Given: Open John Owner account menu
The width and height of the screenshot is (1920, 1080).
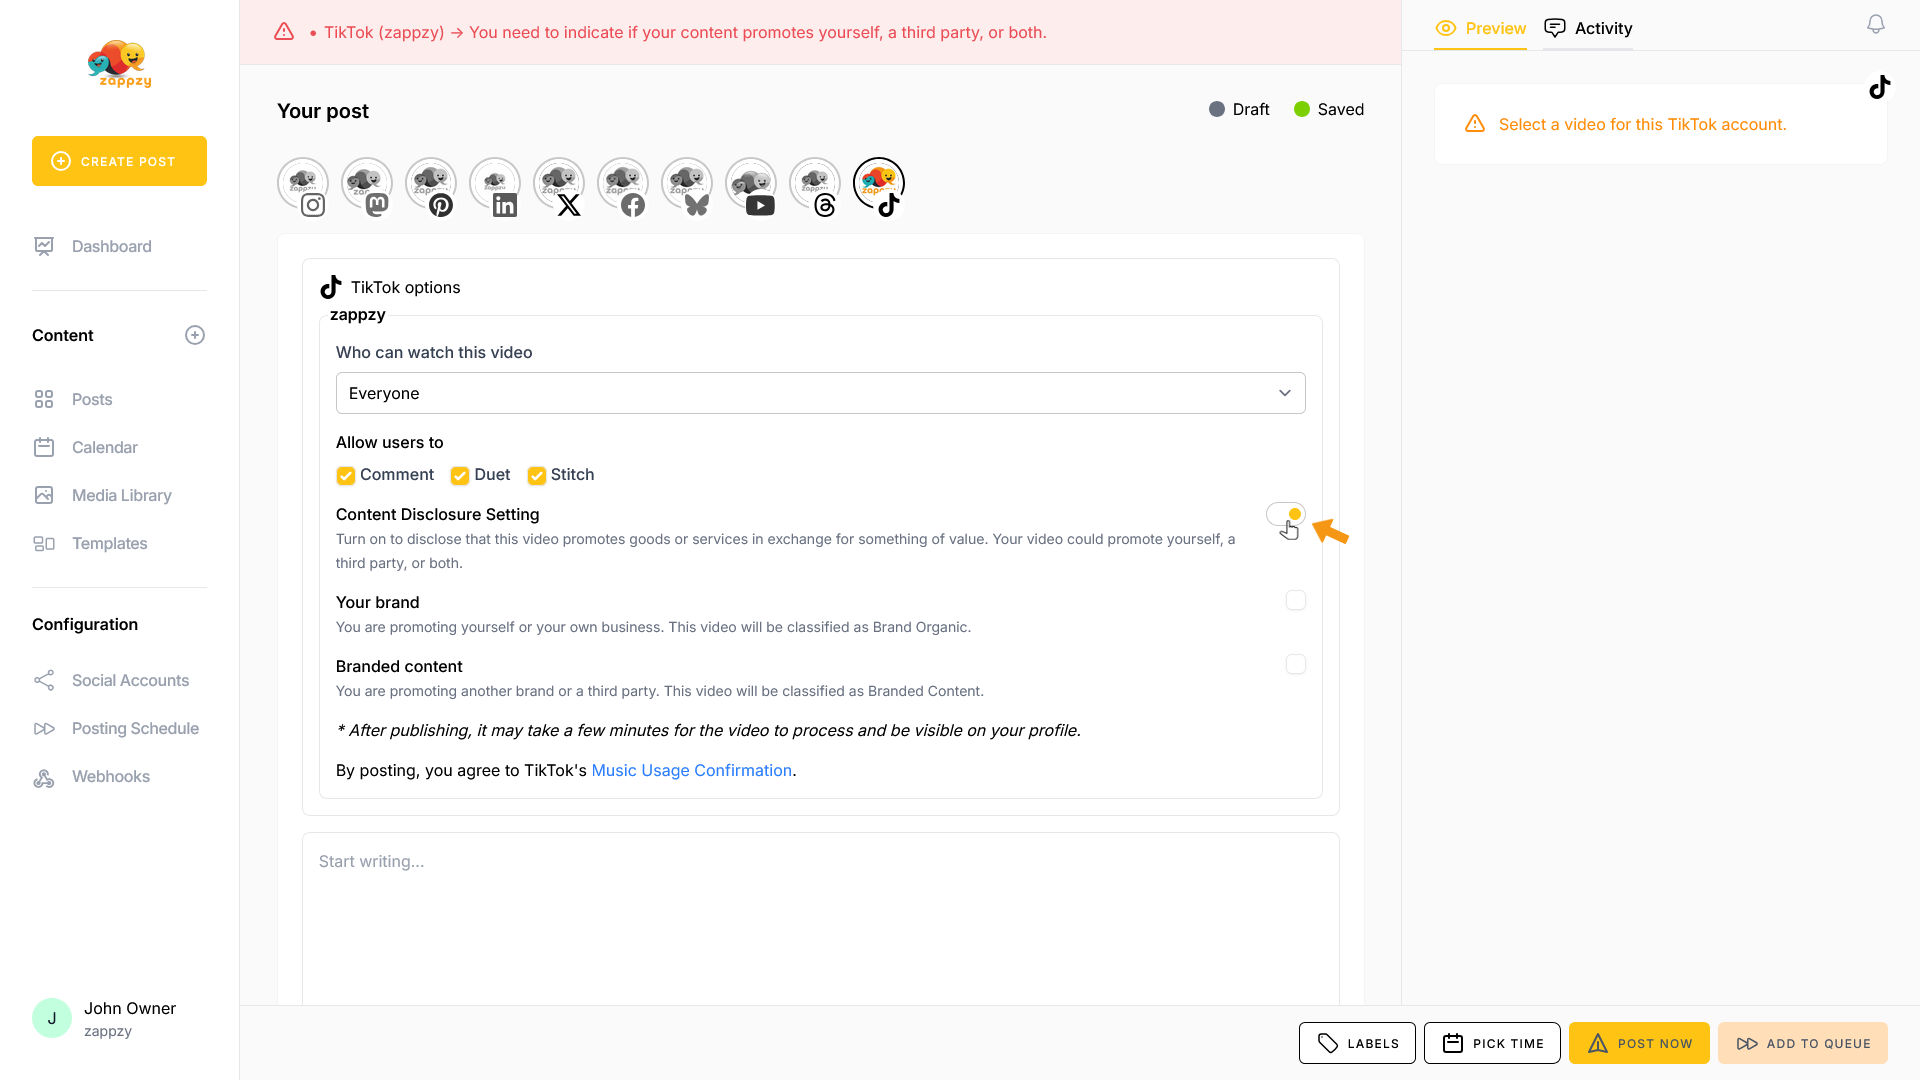Looking at the screenshot, I should [105, 1018].
